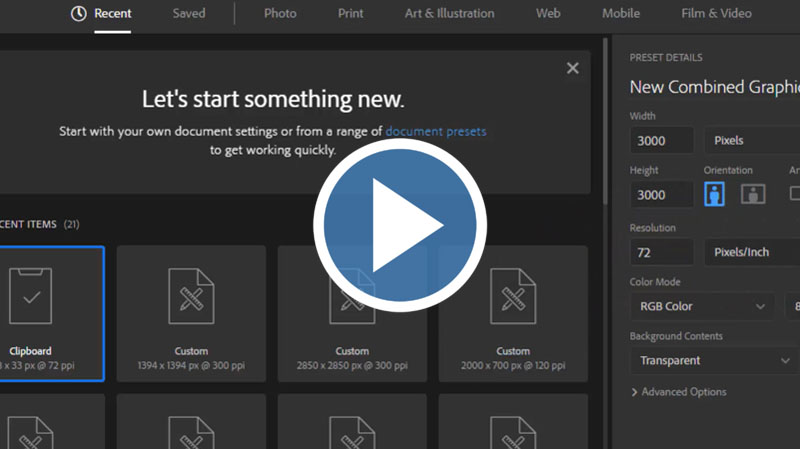Toggle the Artboards checkbox

pos(795,193)
